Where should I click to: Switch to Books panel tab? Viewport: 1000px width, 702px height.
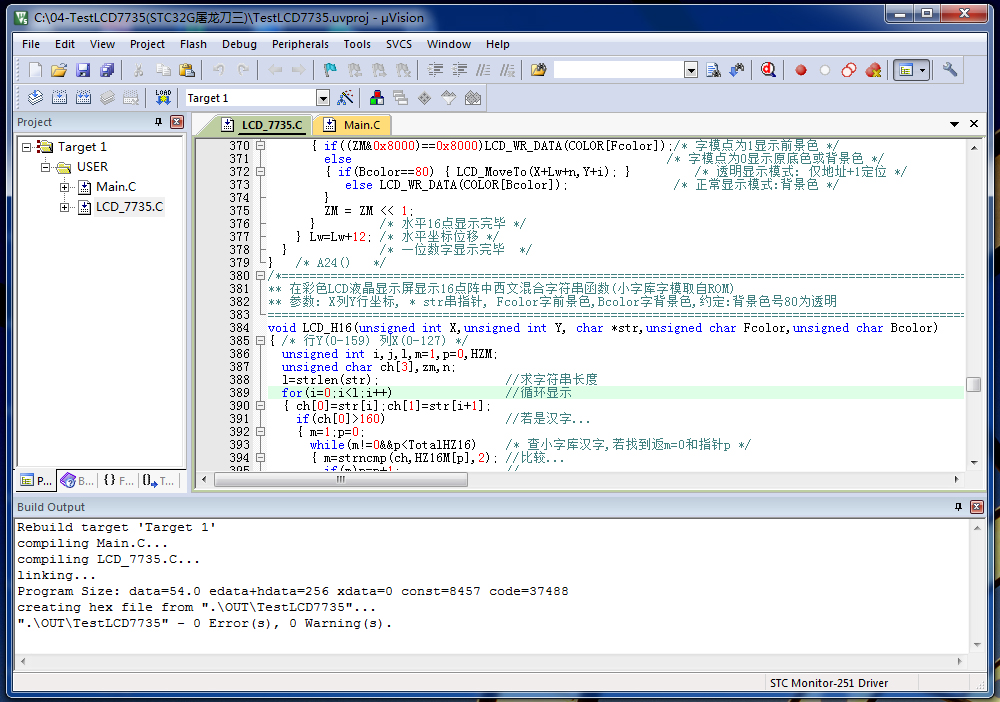[x=77, y=481]
